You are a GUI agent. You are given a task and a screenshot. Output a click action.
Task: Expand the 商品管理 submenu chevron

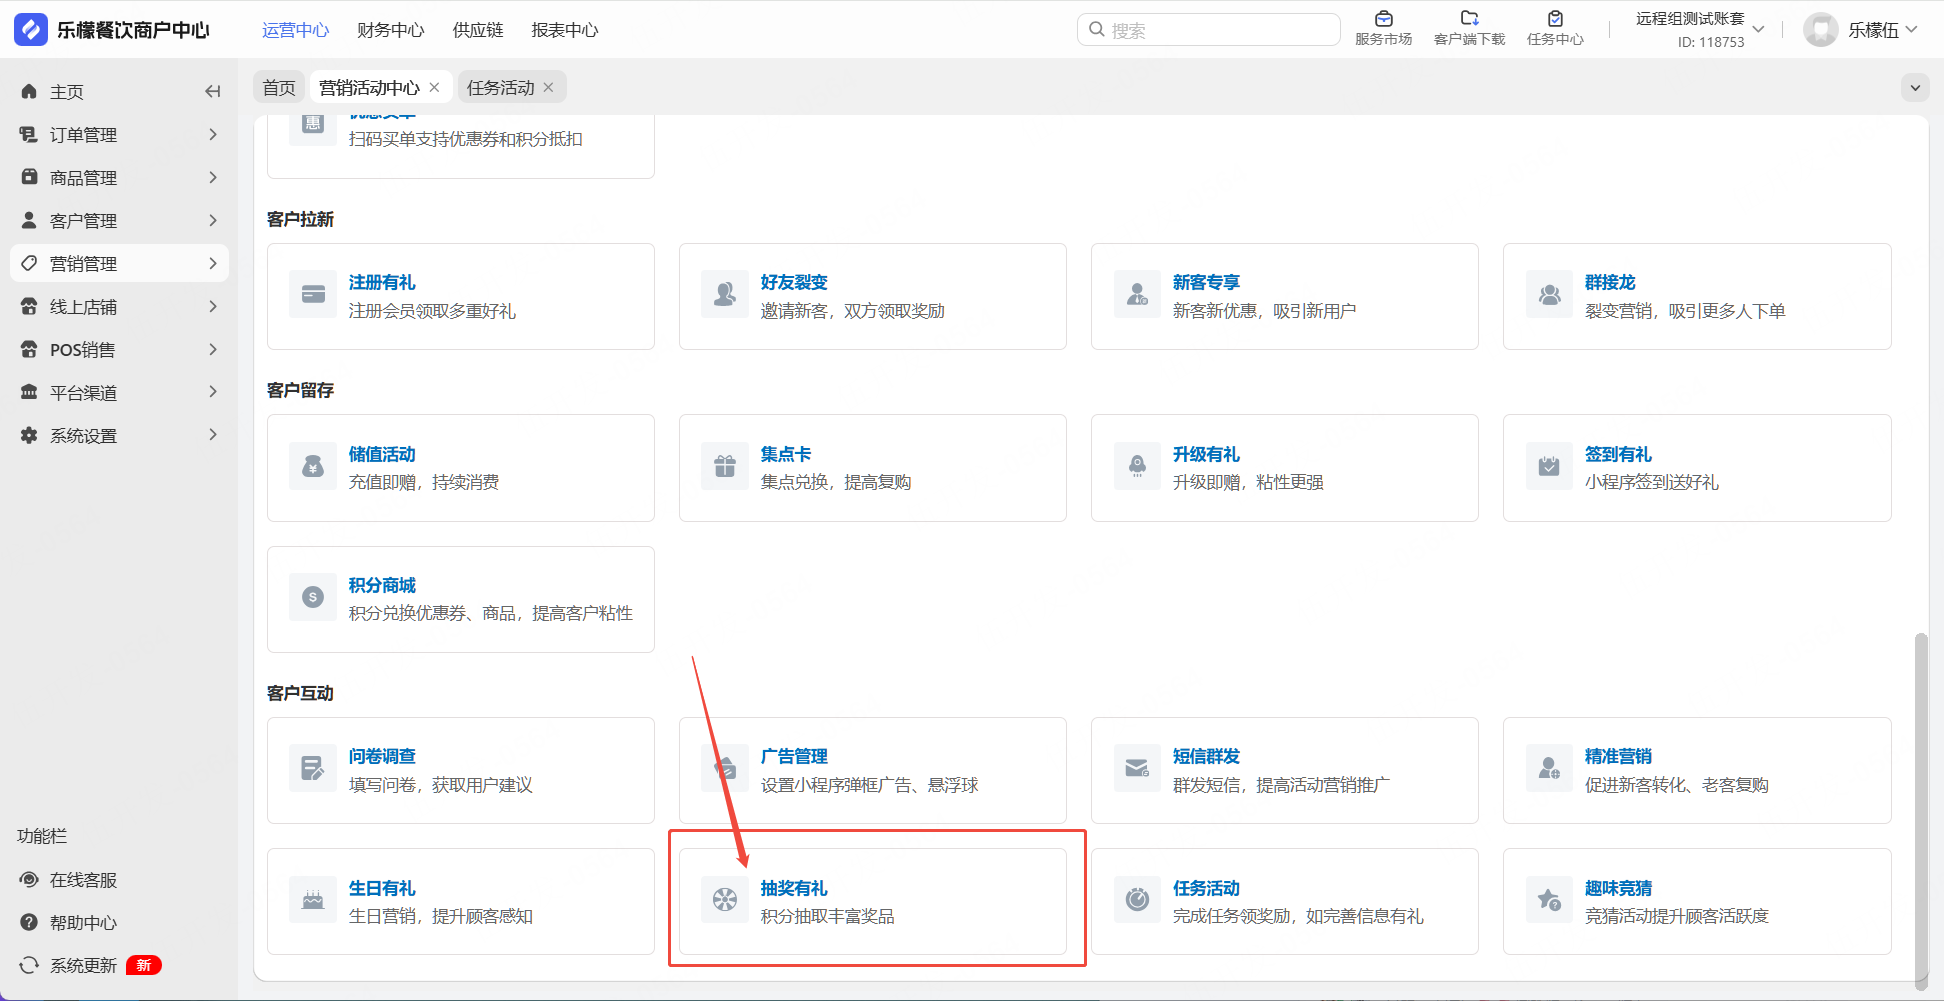coord(213,177)
